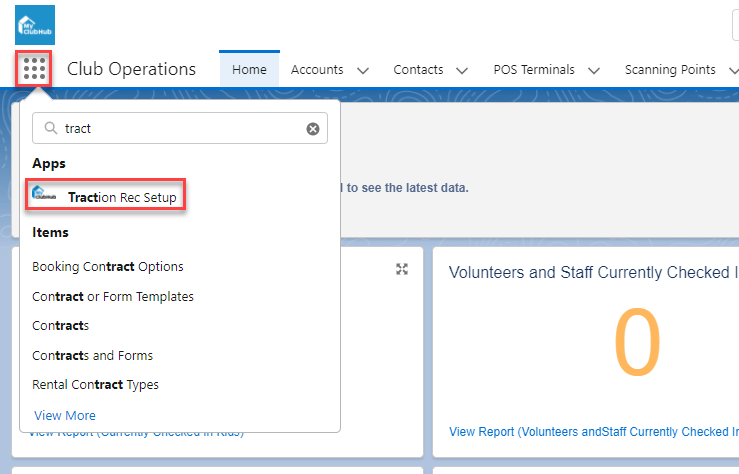This screenshot has width=739, height=474.
Task: Expand the Contacts dropdown chevron
Action: [x=462, y=70]
